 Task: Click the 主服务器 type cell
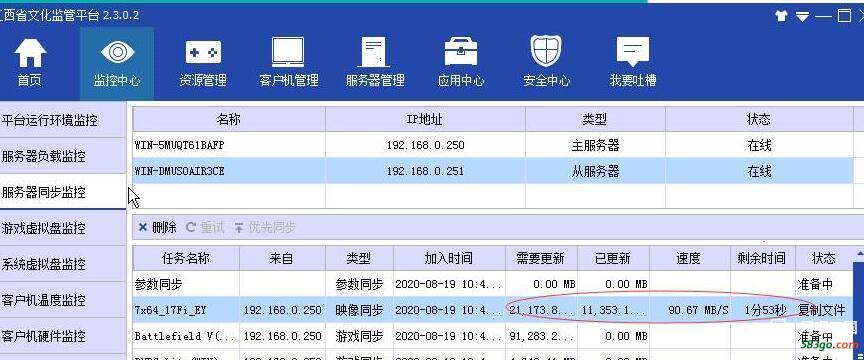click(595, 146)
